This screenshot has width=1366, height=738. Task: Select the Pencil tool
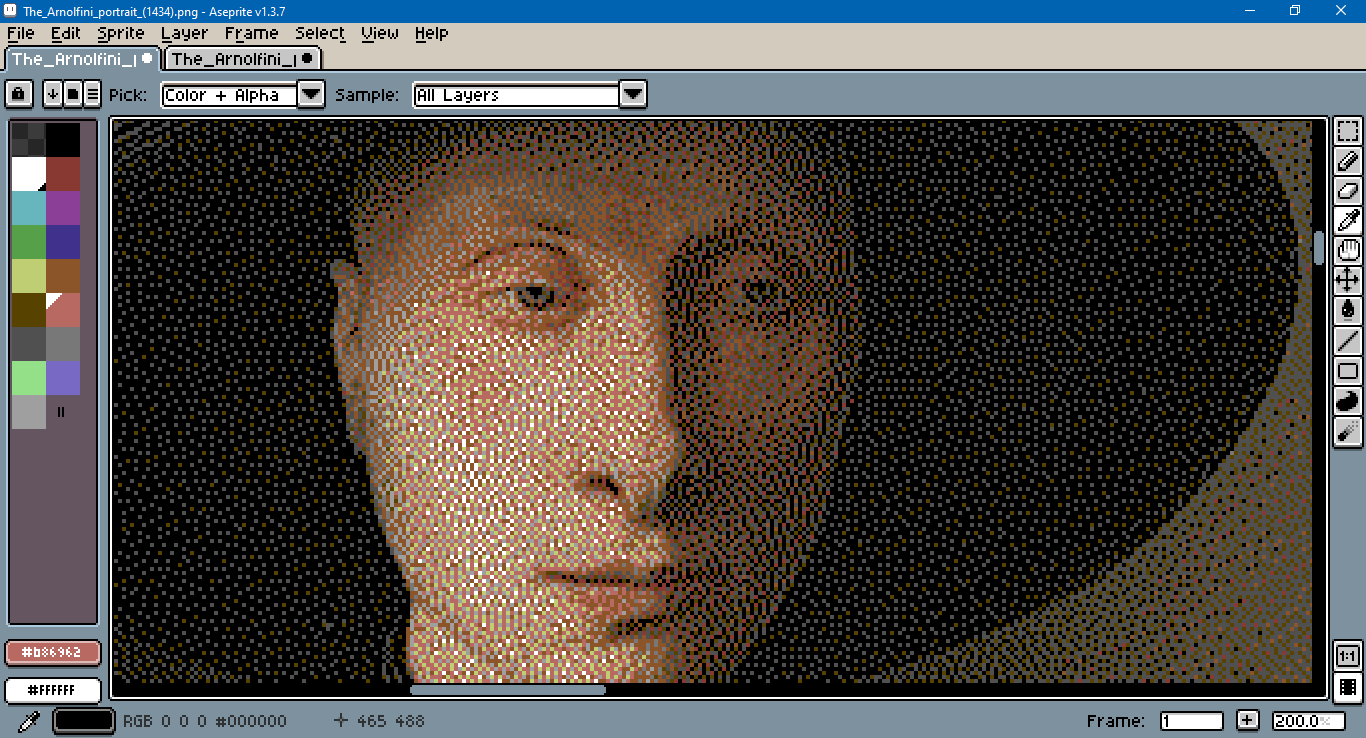point(1347,161)
